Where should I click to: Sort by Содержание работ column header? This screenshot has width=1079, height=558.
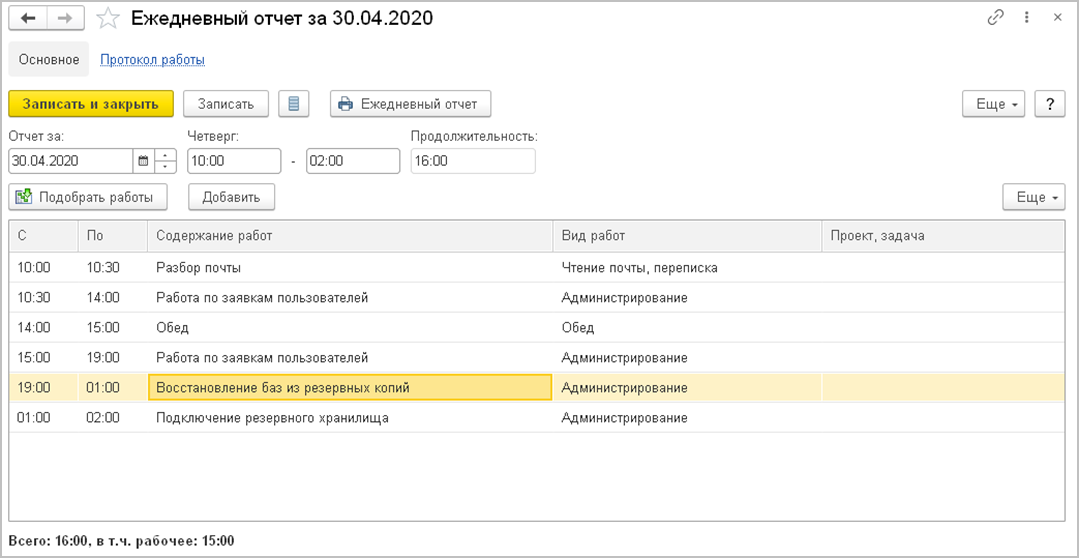349,236
